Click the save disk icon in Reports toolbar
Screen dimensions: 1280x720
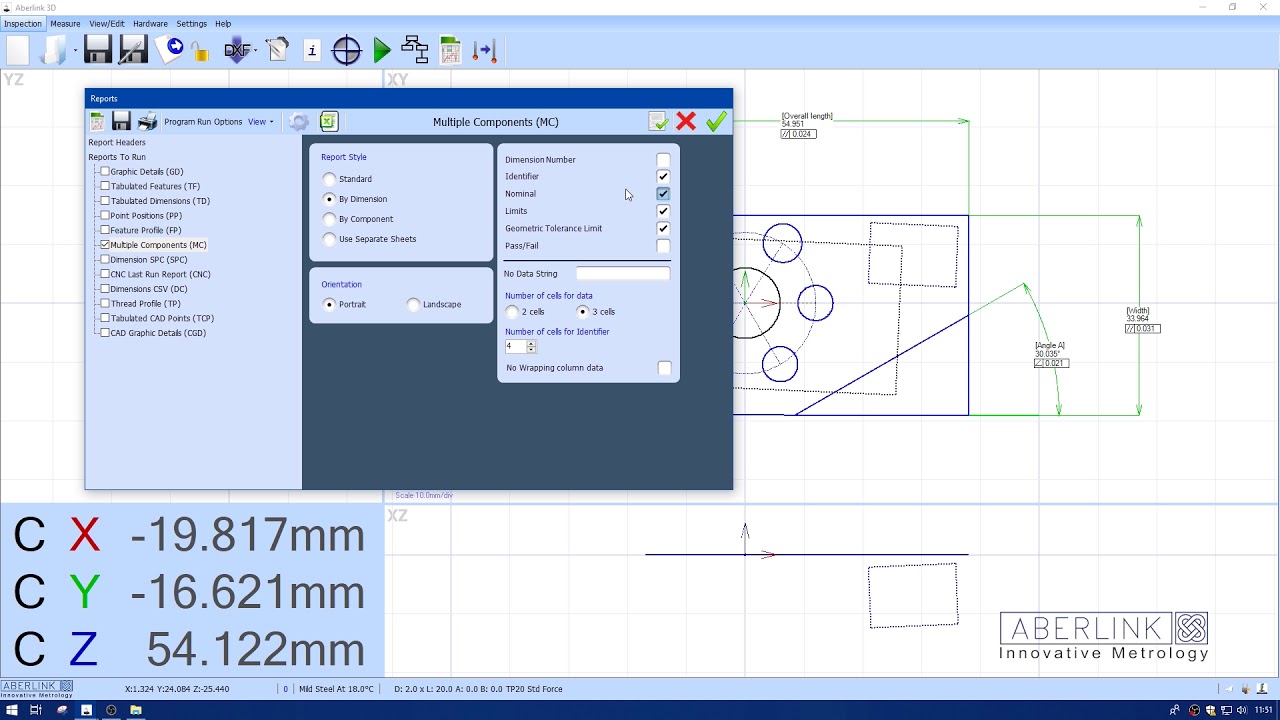(x=121, y=122)
